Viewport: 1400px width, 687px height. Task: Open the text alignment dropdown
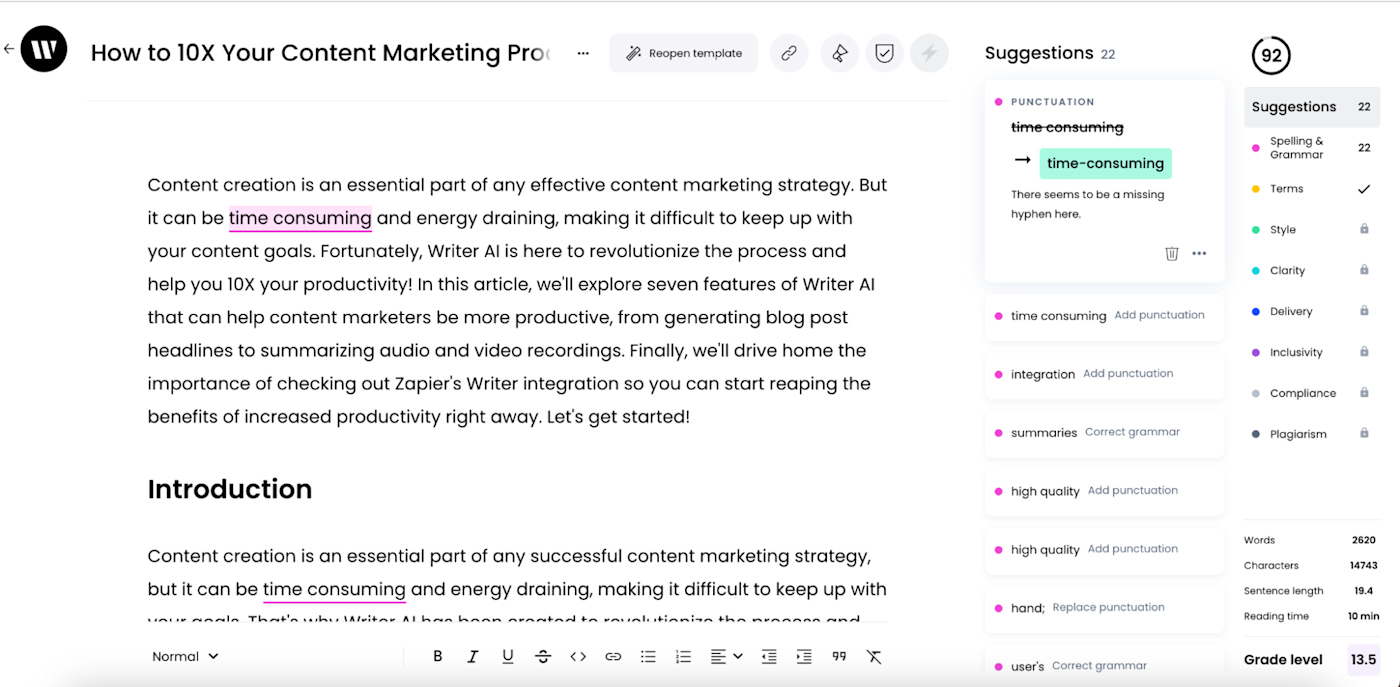pyautogui.click(x=726, y=656)
